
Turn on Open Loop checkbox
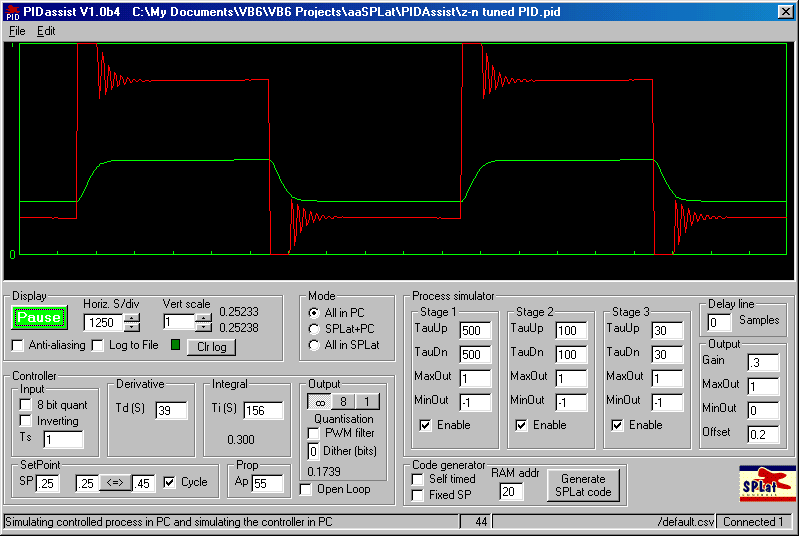[307, 489]
